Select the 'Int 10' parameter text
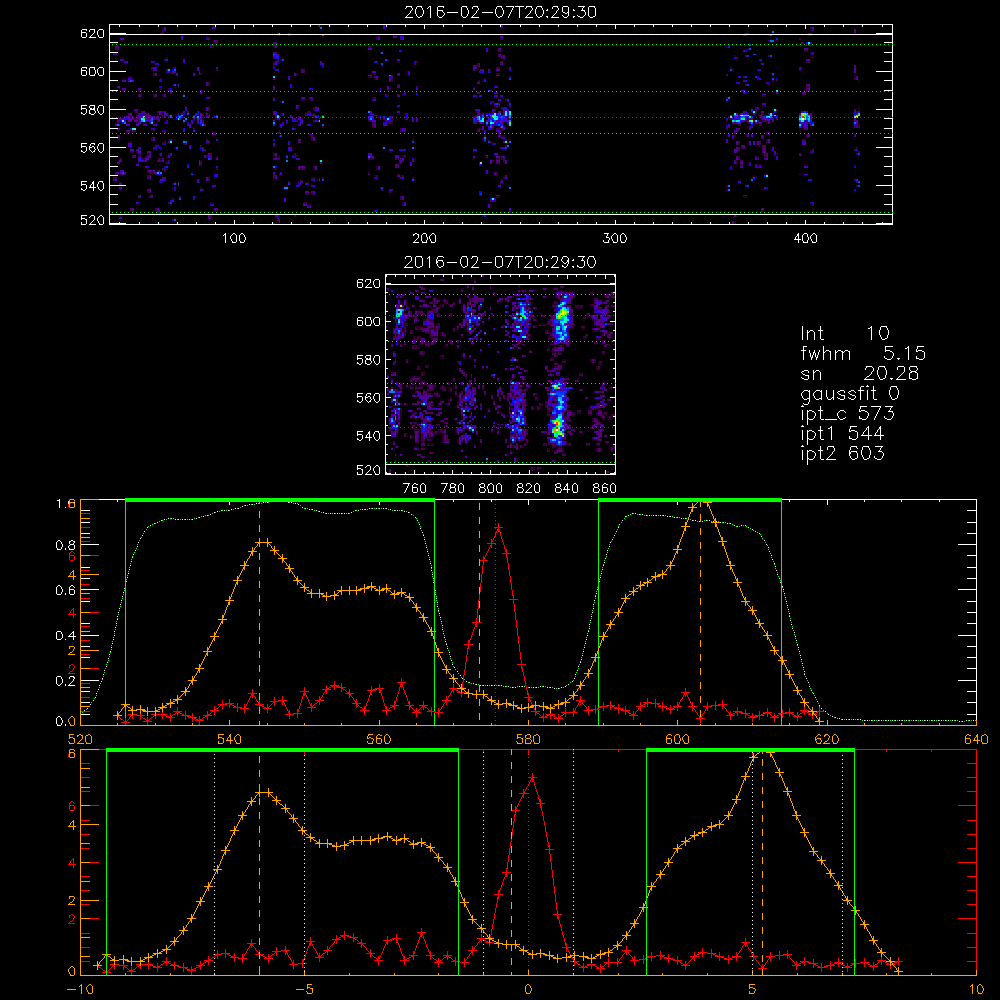This screenshot has height=1000, width=1000. [845, 334]
